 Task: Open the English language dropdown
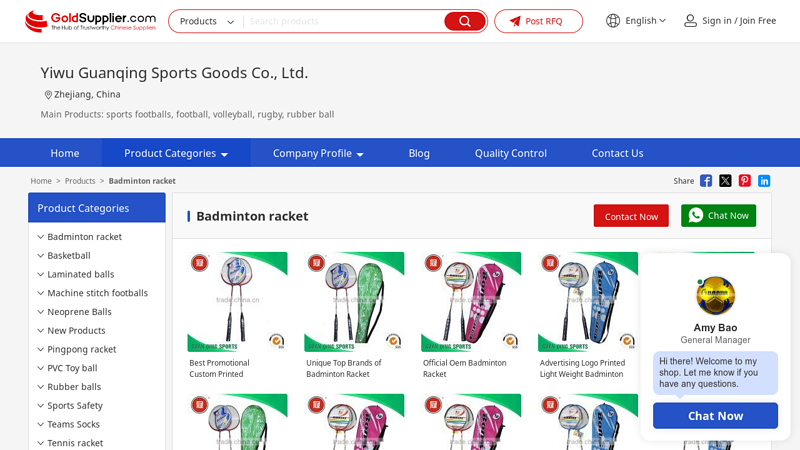(x=645, y=21)
